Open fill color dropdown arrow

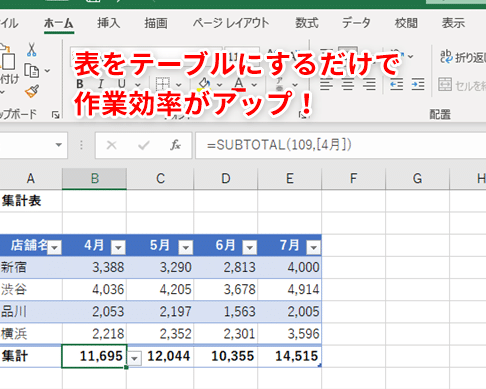click(x=219, y=85)
